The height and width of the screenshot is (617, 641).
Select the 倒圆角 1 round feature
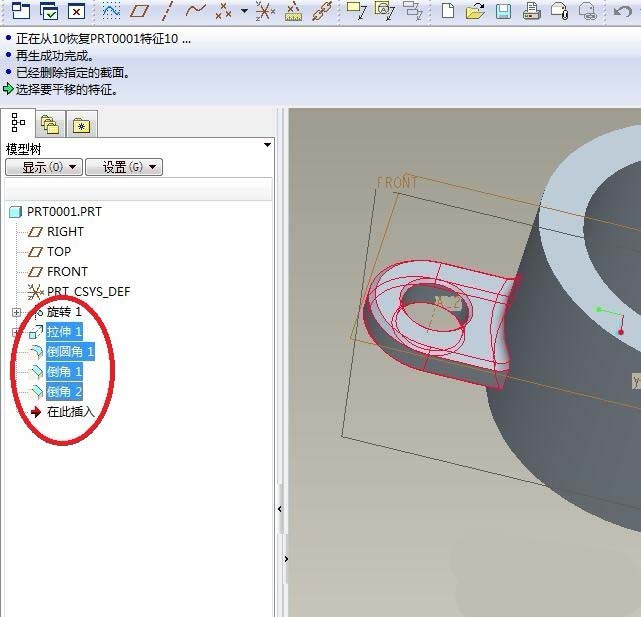[70, 351]
